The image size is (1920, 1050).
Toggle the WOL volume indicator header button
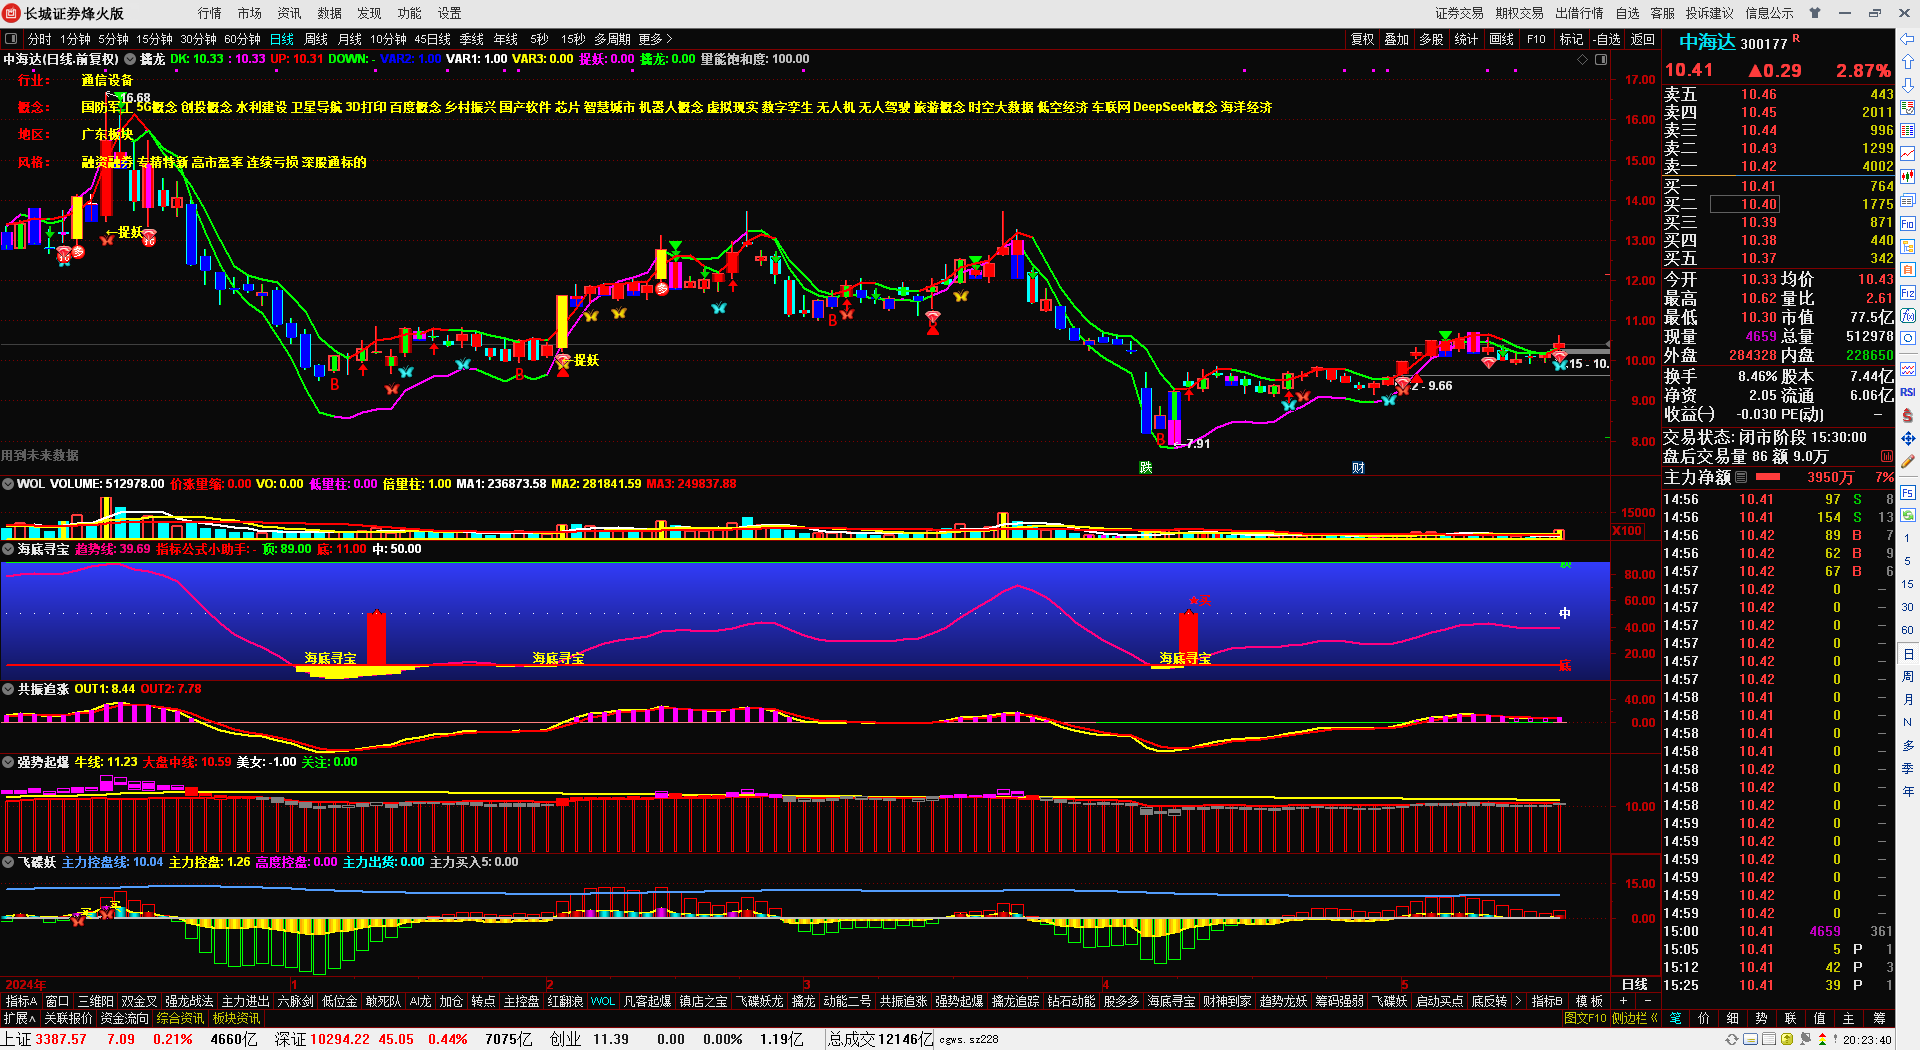pos(8,484)
